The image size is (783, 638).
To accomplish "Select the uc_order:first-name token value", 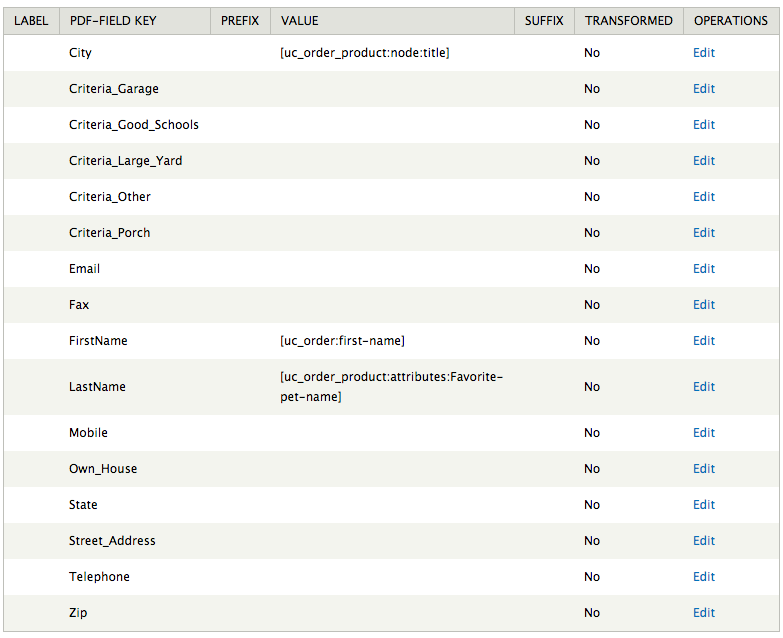I will 342,340.
